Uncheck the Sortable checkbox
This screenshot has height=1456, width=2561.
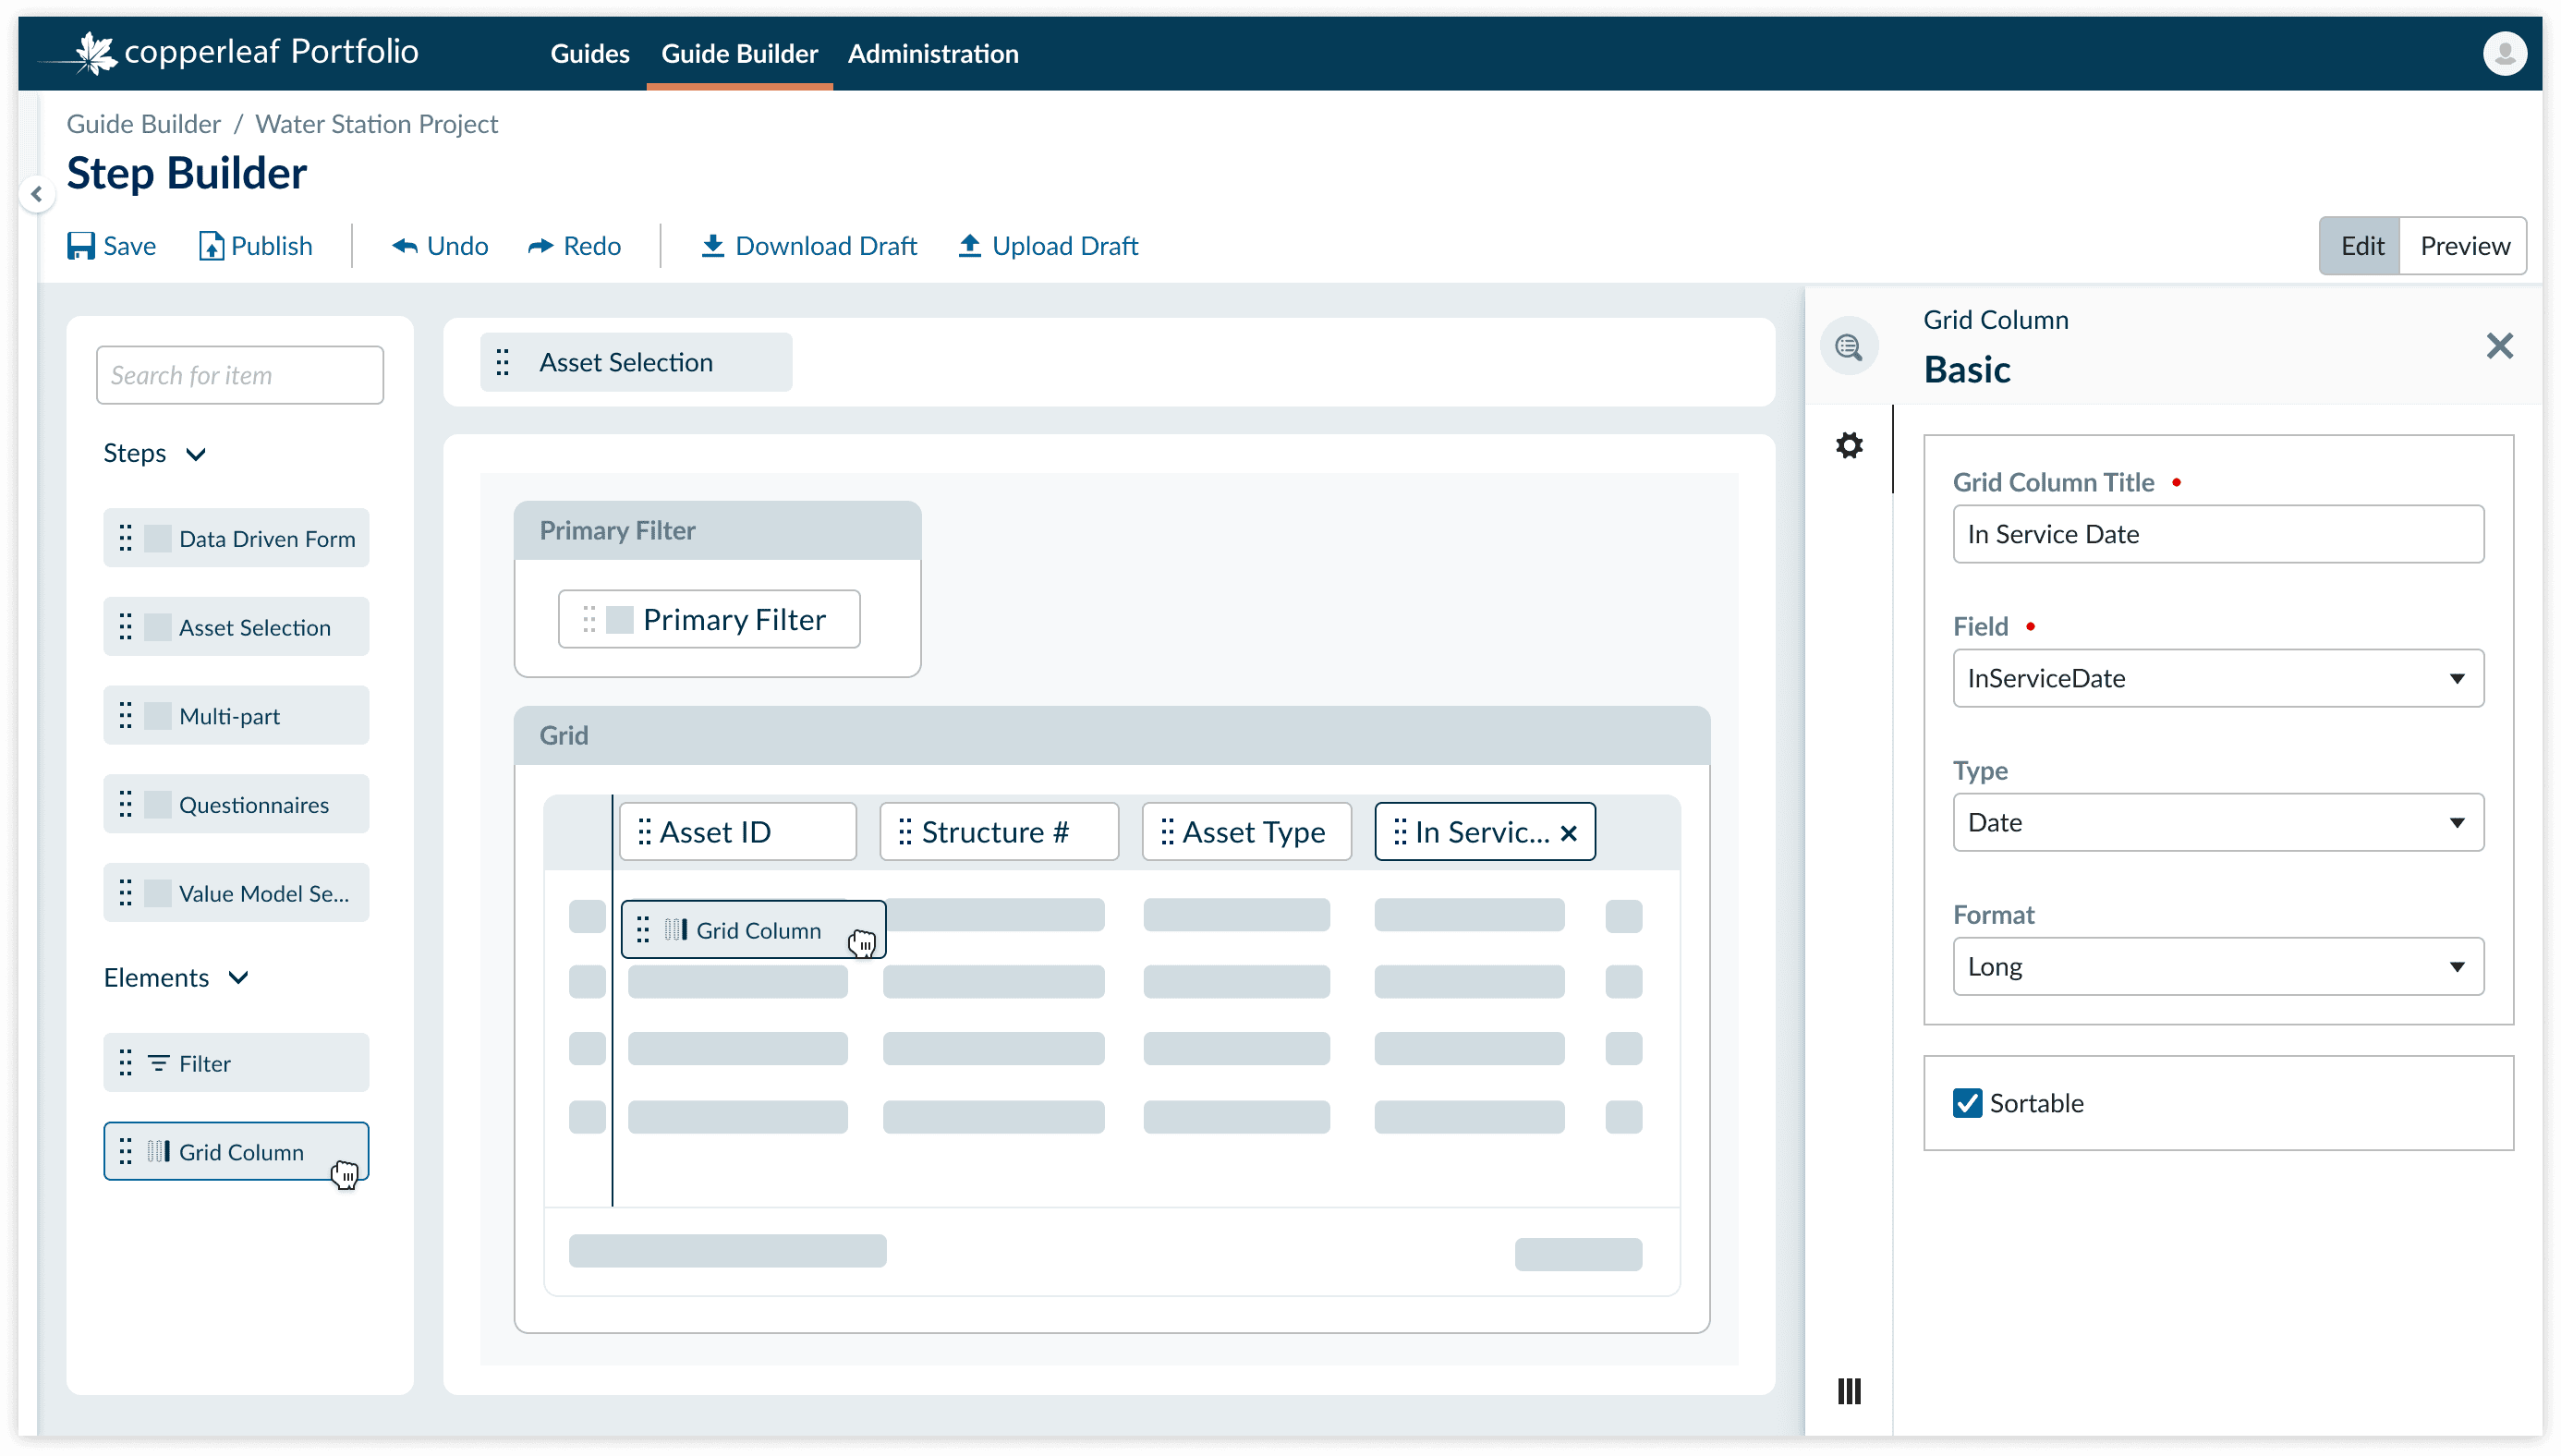tap(1967, 1103)
